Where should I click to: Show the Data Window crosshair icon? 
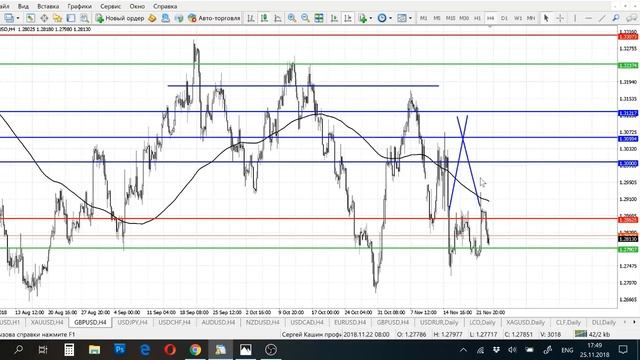click(44, 18)
